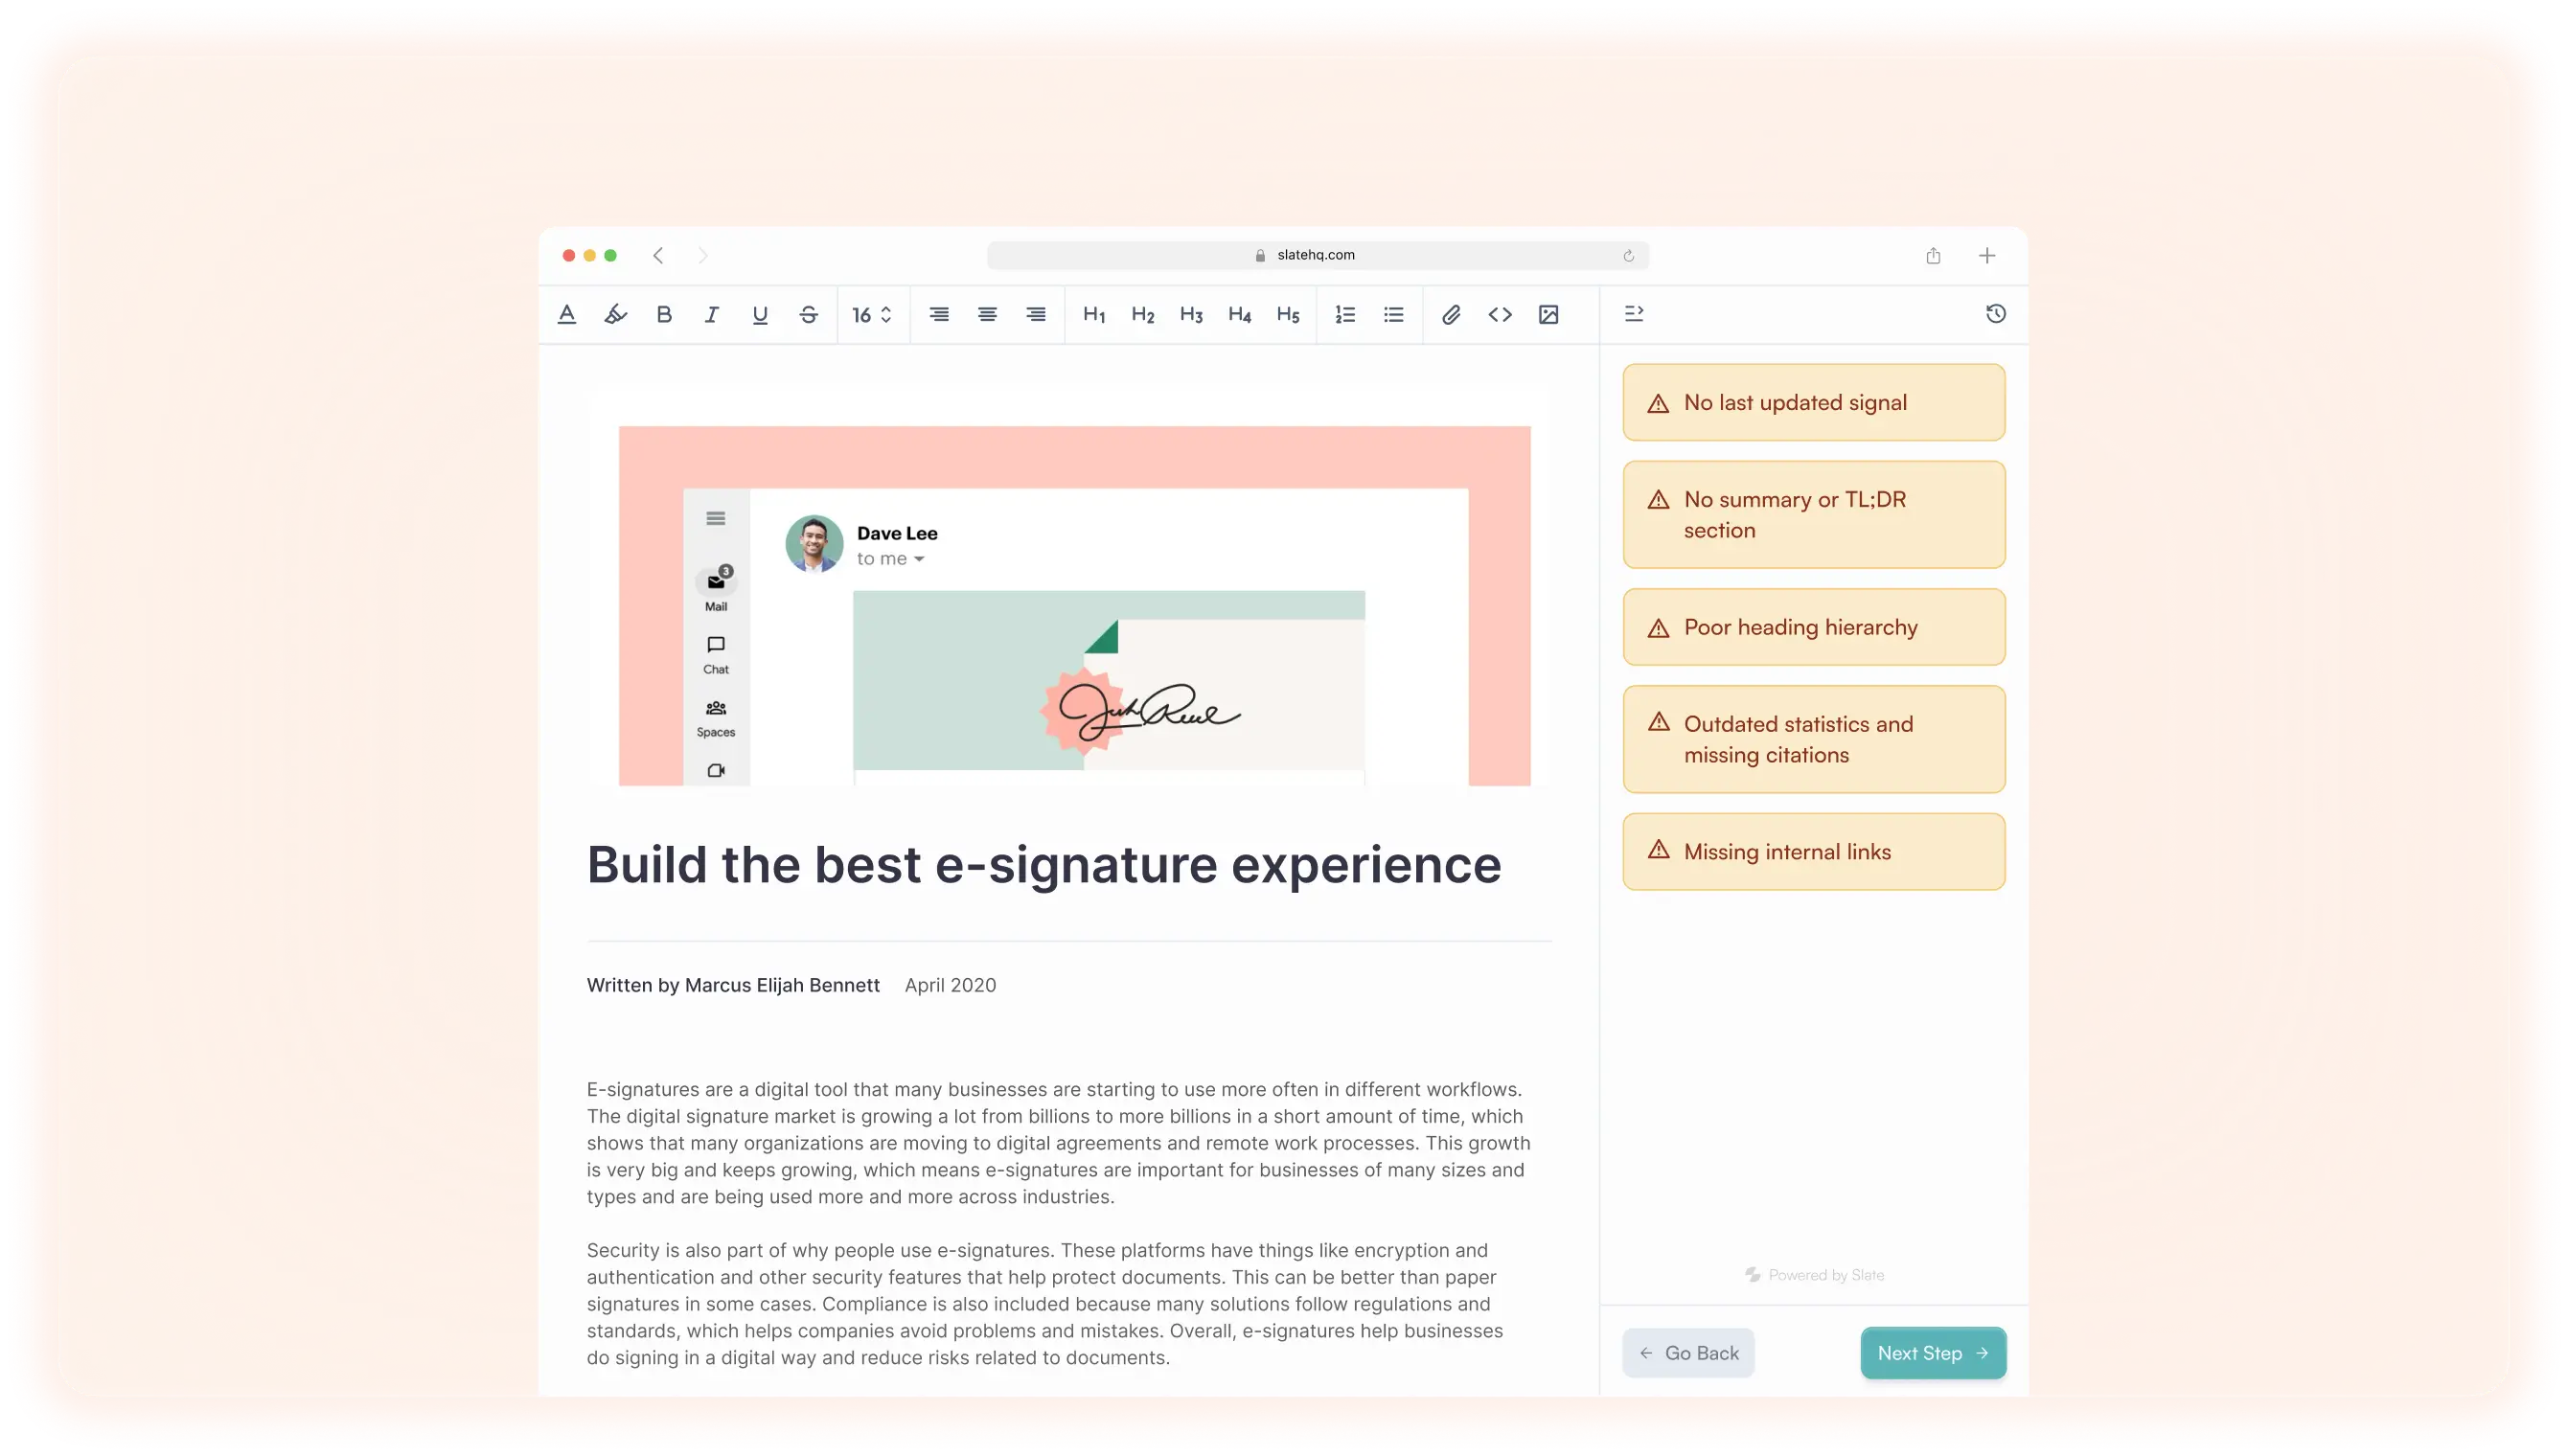Toggle underline formatting
This screenshot has width=2568, height=1456.
click(760, 314)
